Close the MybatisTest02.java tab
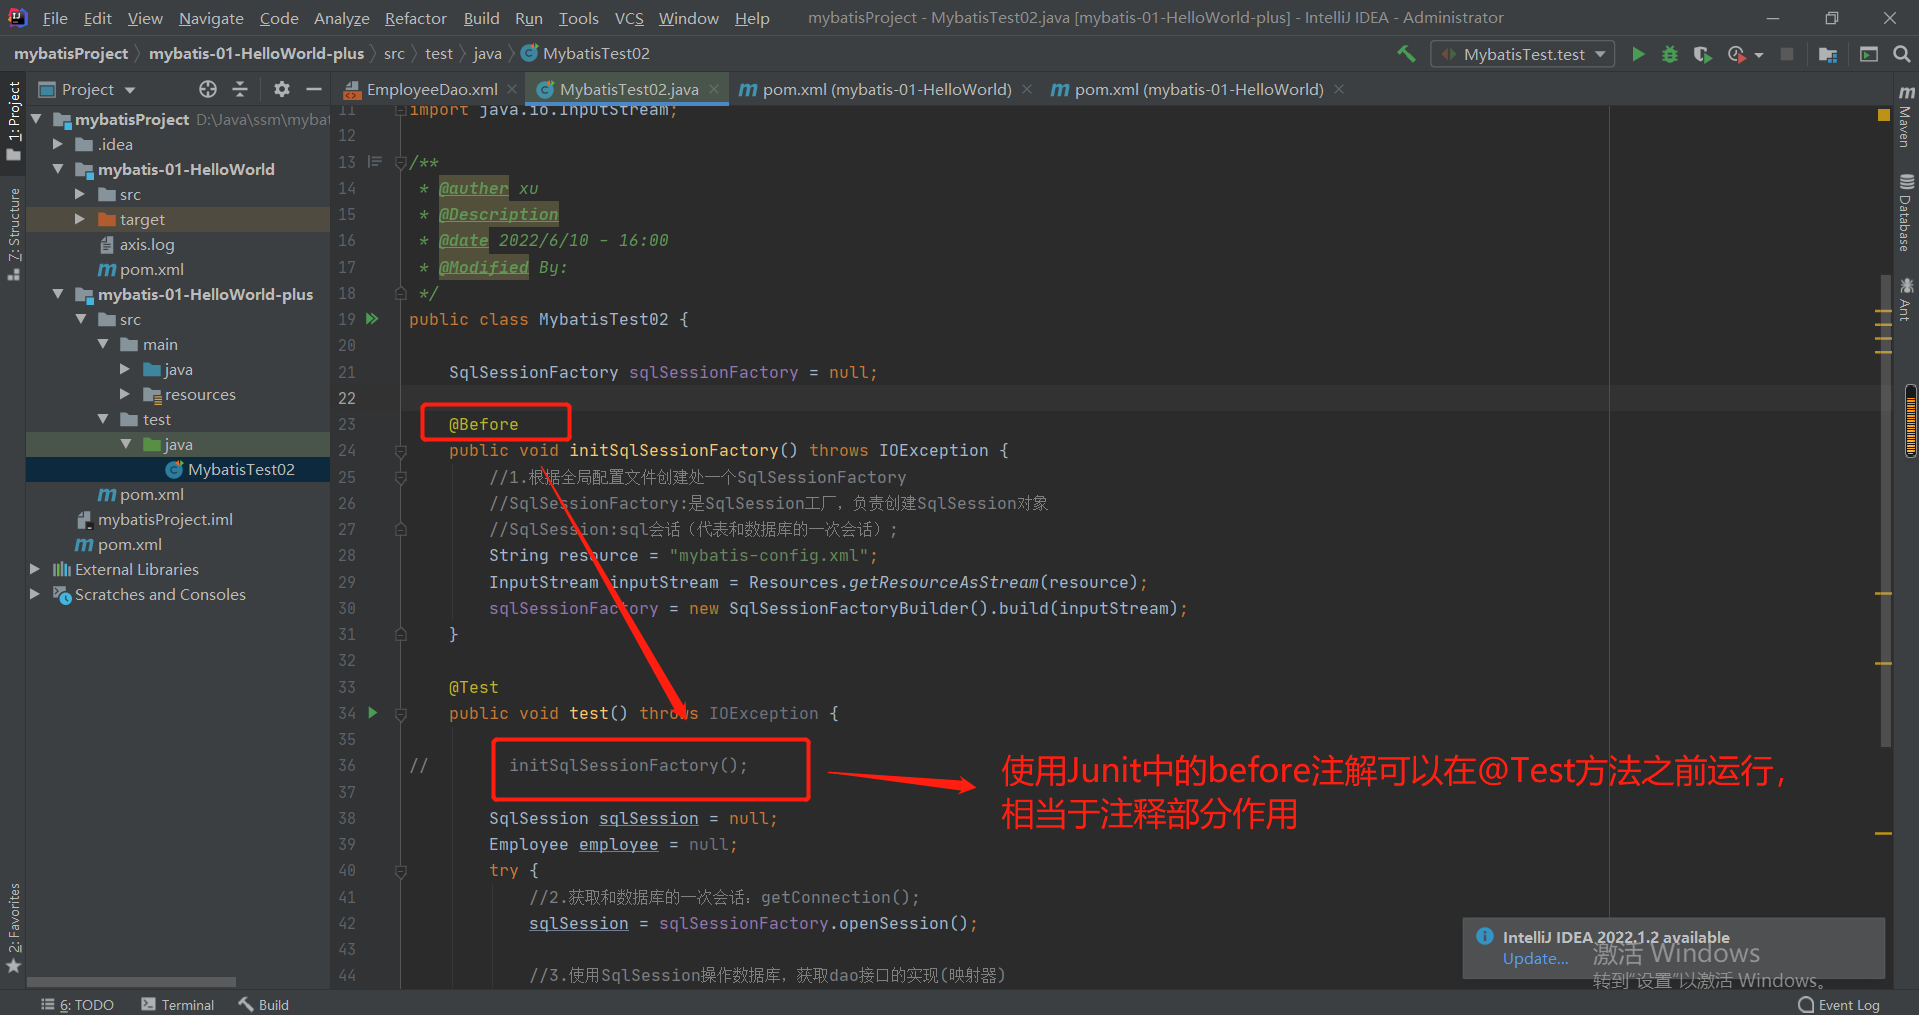The height and width of the screenshot is (1015, 1919). click(x=714, y=89)
